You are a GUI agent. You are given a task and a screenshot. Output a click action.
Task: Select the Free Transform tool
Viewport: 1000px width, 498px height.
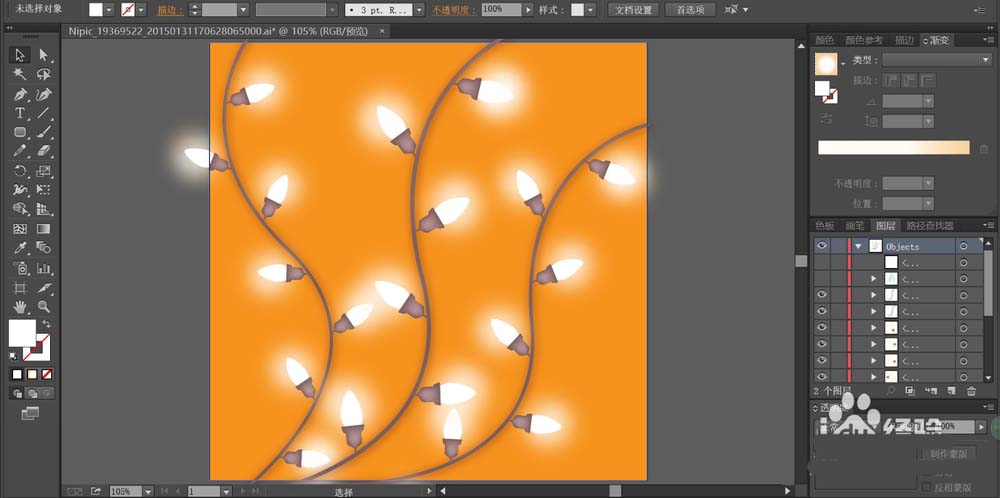click(43, 190)
